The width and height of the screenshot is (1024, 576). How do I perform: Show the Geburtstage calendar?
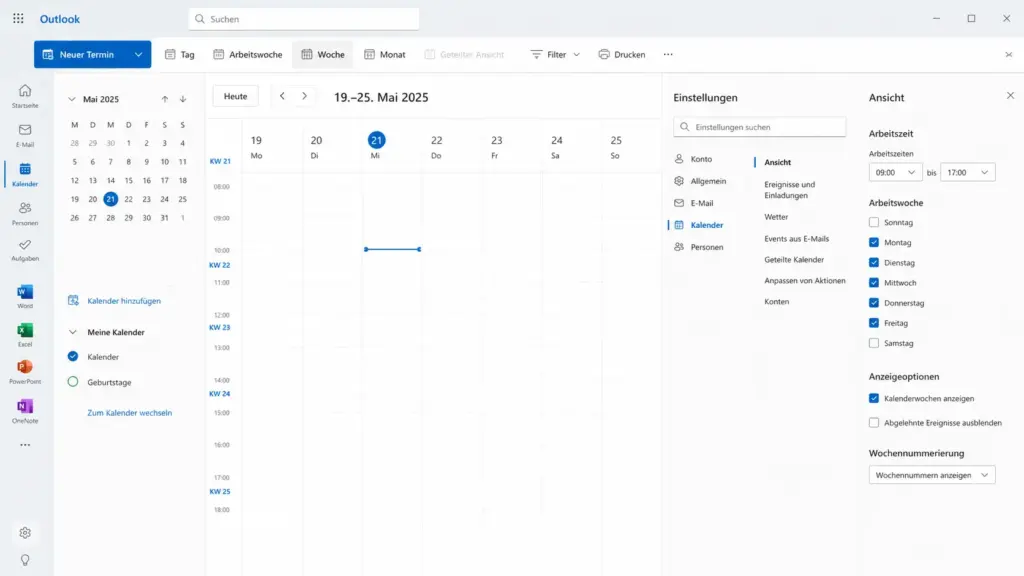[x=73, y=382]
